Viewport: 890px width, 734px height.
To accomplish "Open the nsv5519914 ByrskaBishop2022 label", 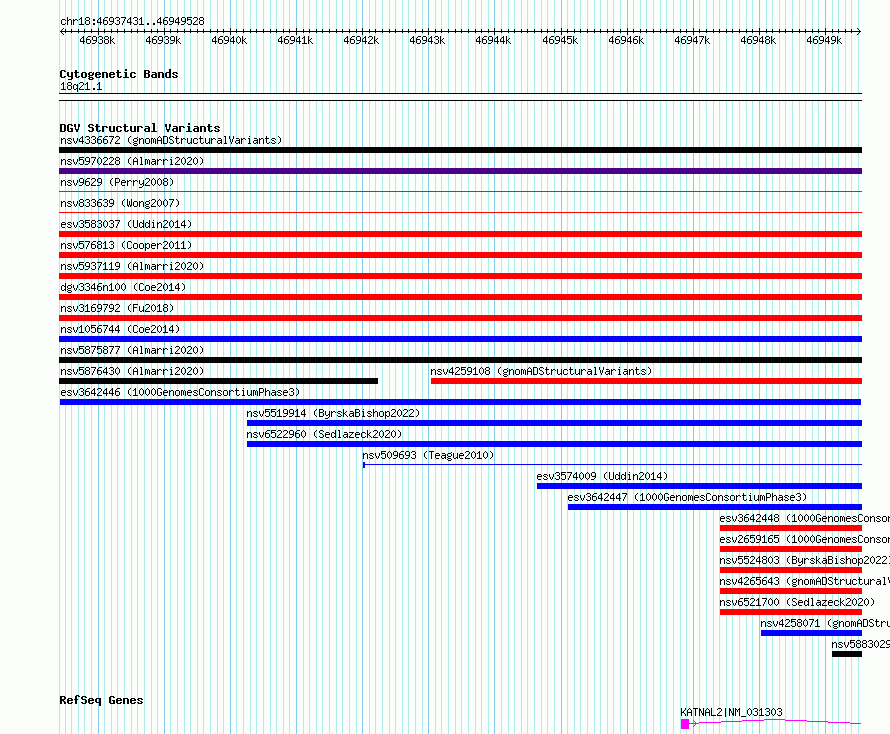I will point(333,413).
